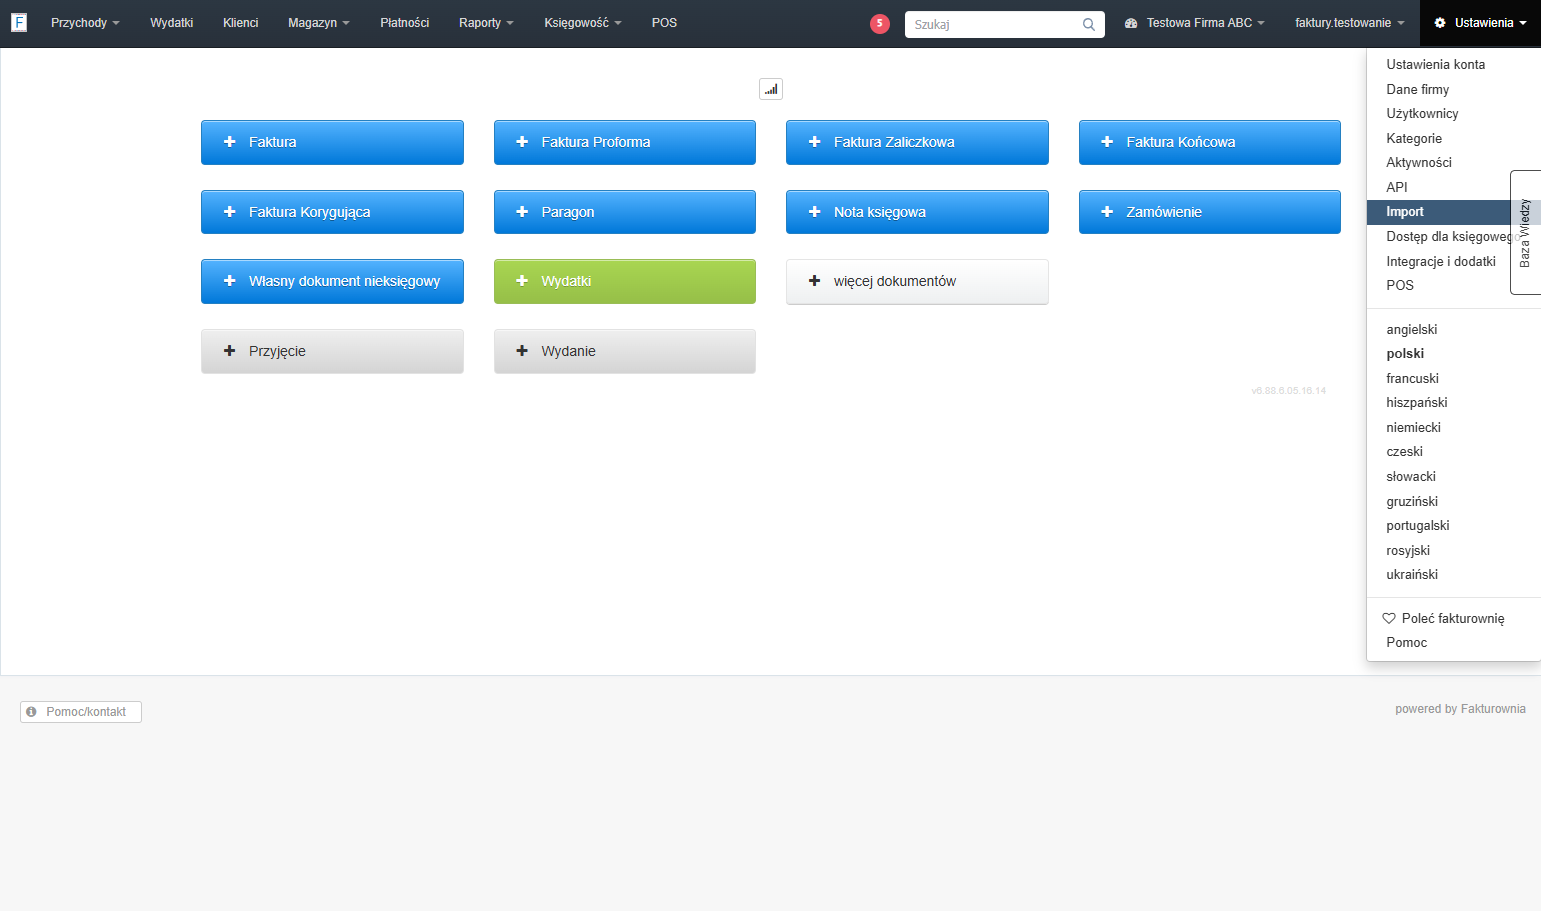The image size is (1541, 911).
Task: Click the Wydanie button
Action: click(x=625, y=351)
